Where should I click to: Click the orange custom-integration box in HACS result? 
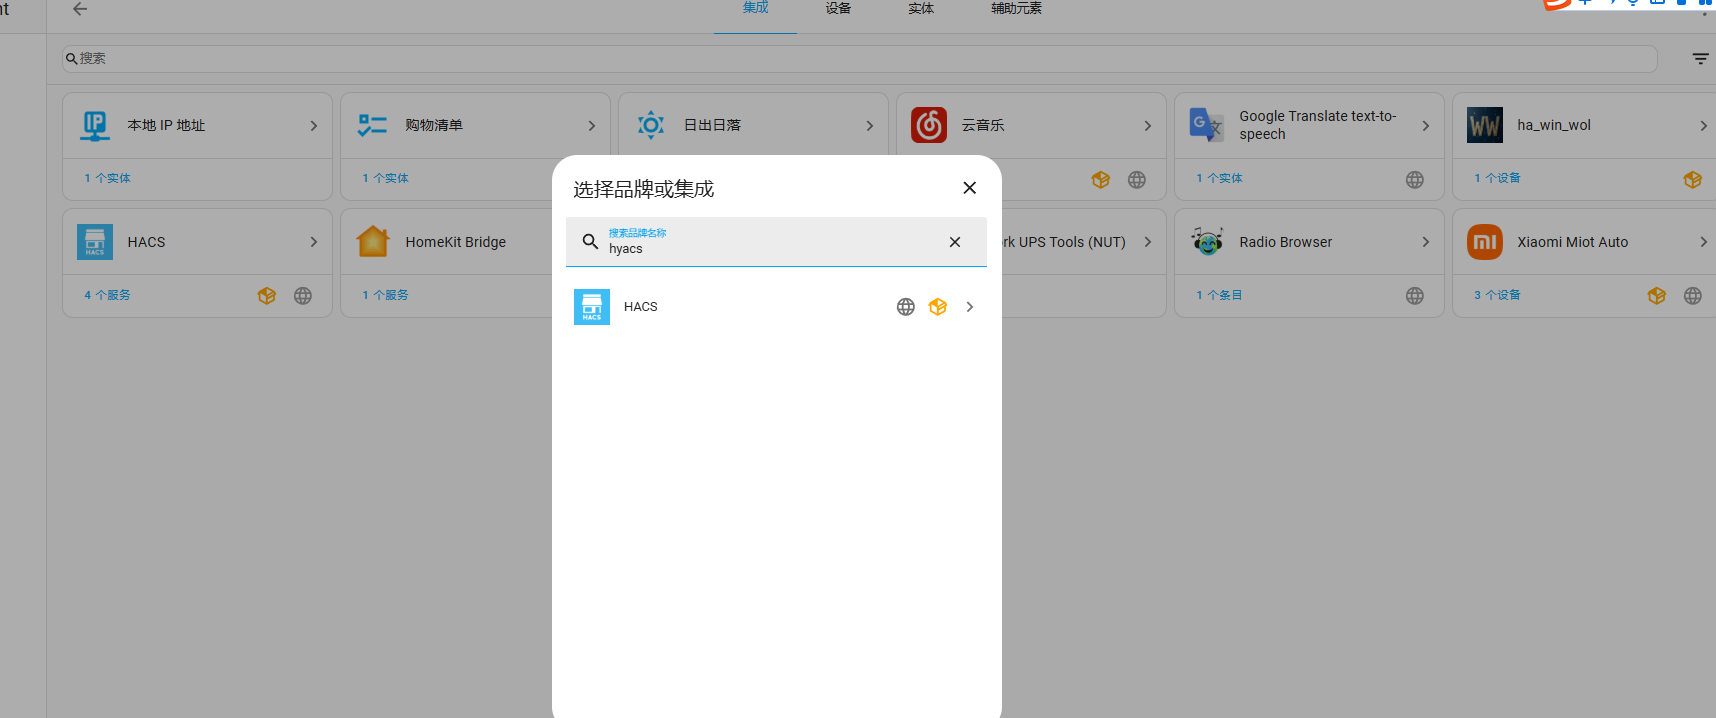click(x=937, y=307)
